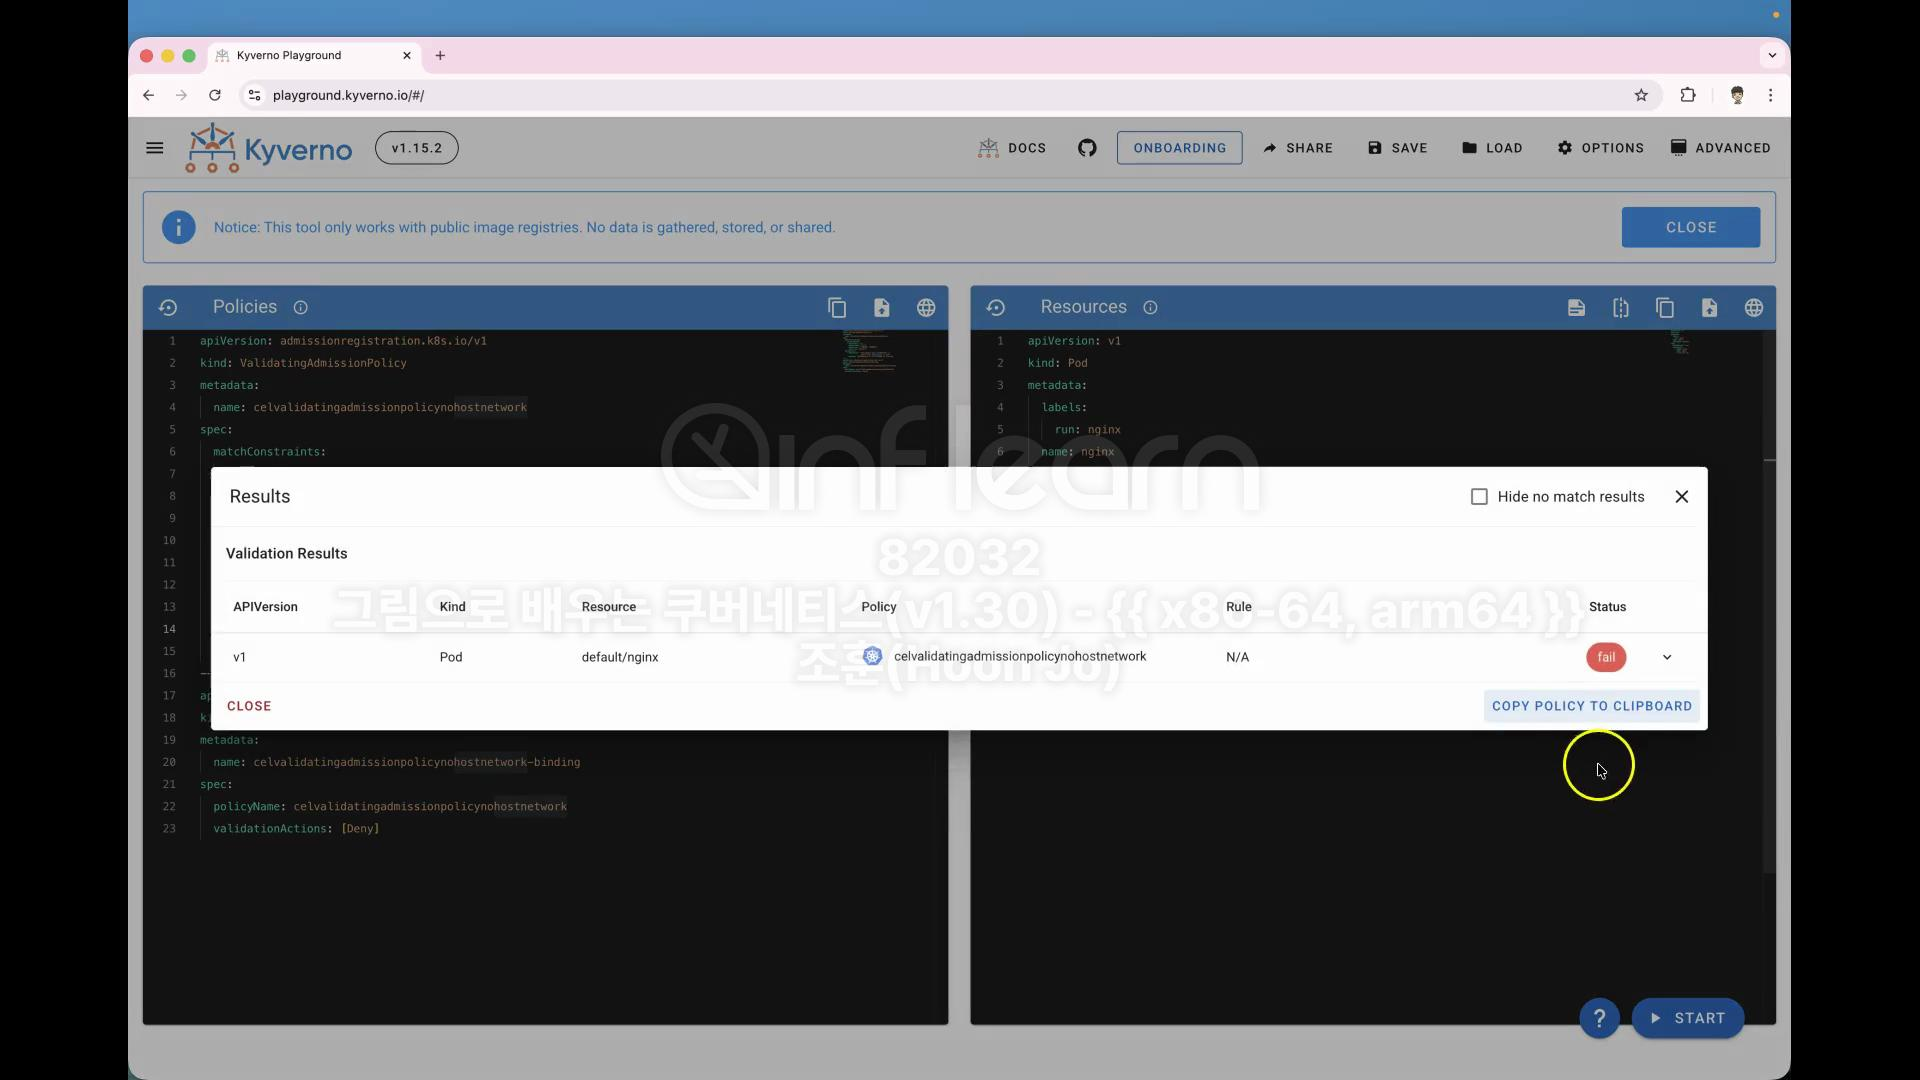Viewport: 1920px width, 1080px height.
Task: Click the browser address bar URL
Action: click(x=348, y=95)
